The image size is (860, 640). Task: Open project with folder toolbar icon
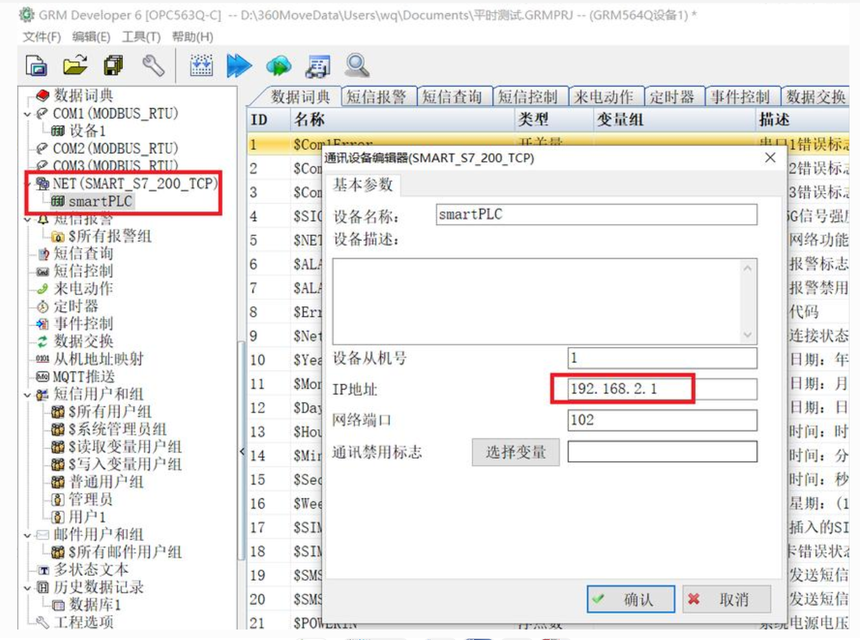click(x=75, y=65)
